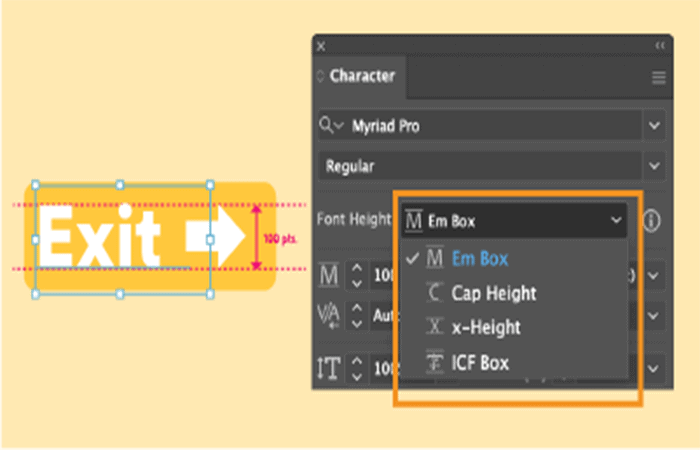
Task: Expand the Font Height Em Box dropdown
Action: [x=514, y=221]
